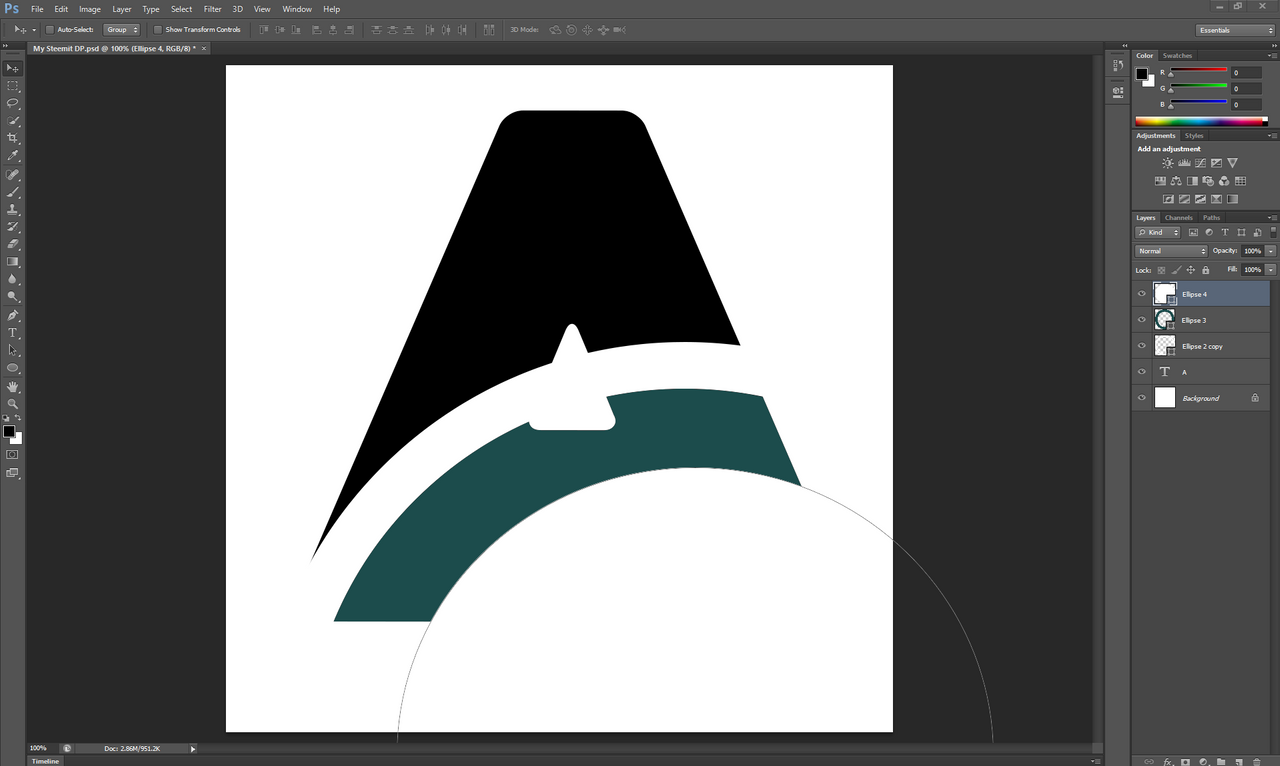Click the fx layer style icon
1280x766 pixels.
tap(1167, 762)
